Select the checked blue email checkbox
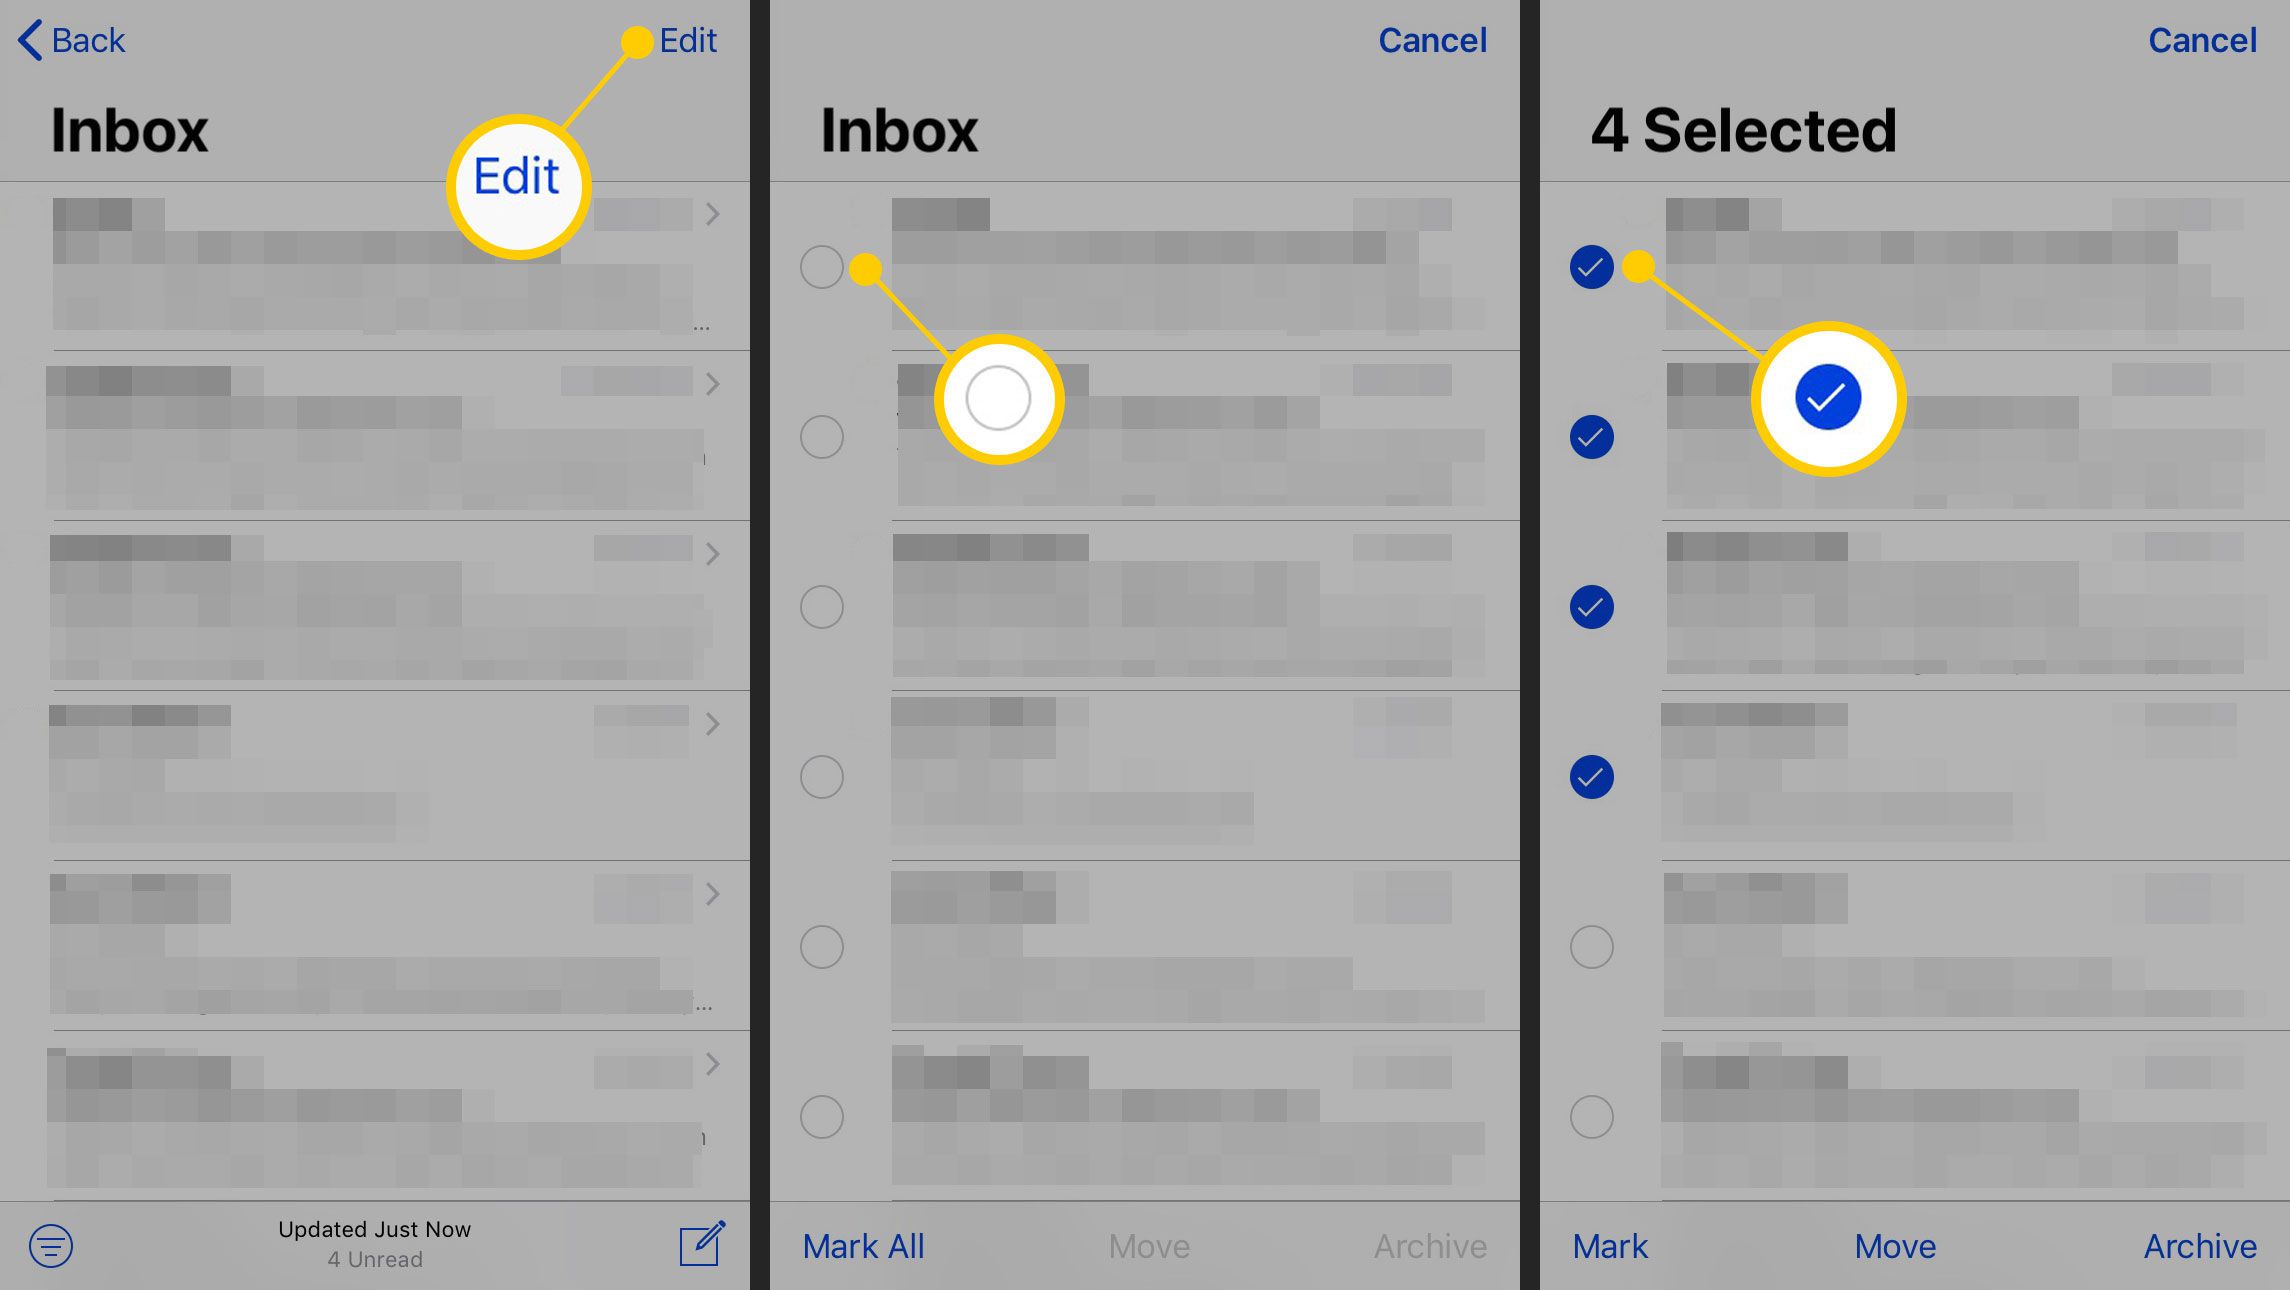 tap(1592, 267)
